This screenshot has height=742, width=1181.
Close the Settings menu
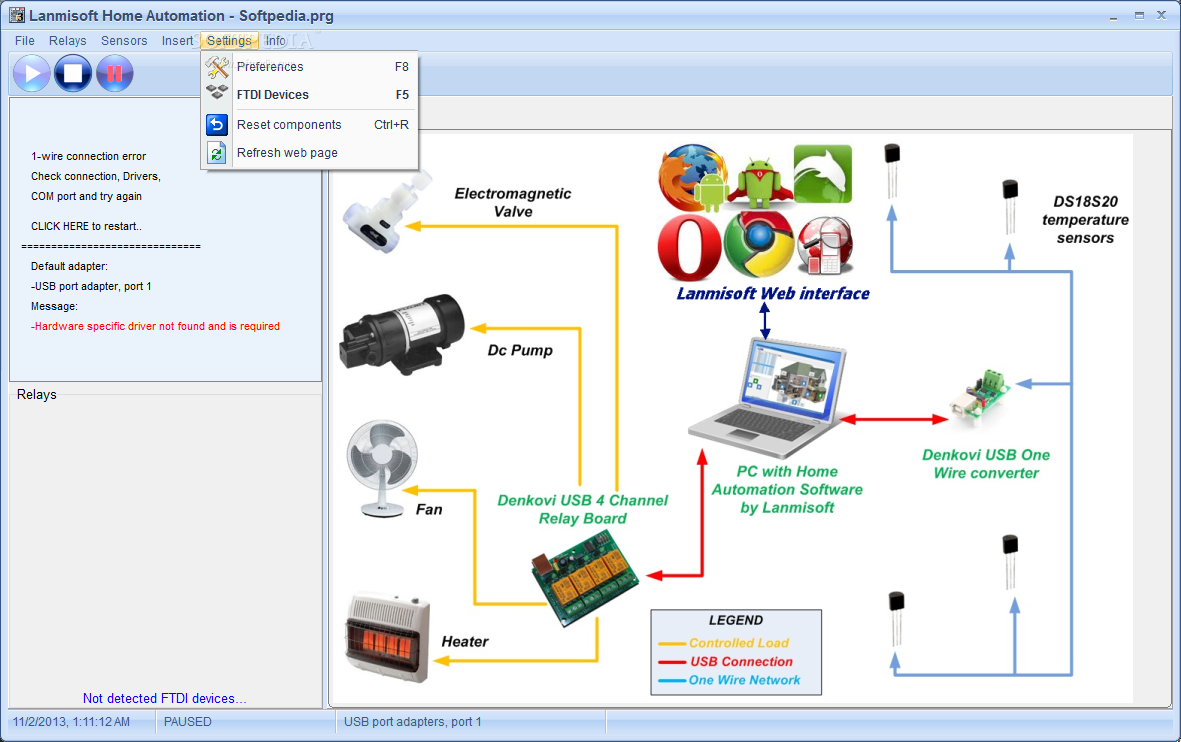pyautogui.click(x=229, y=41)
